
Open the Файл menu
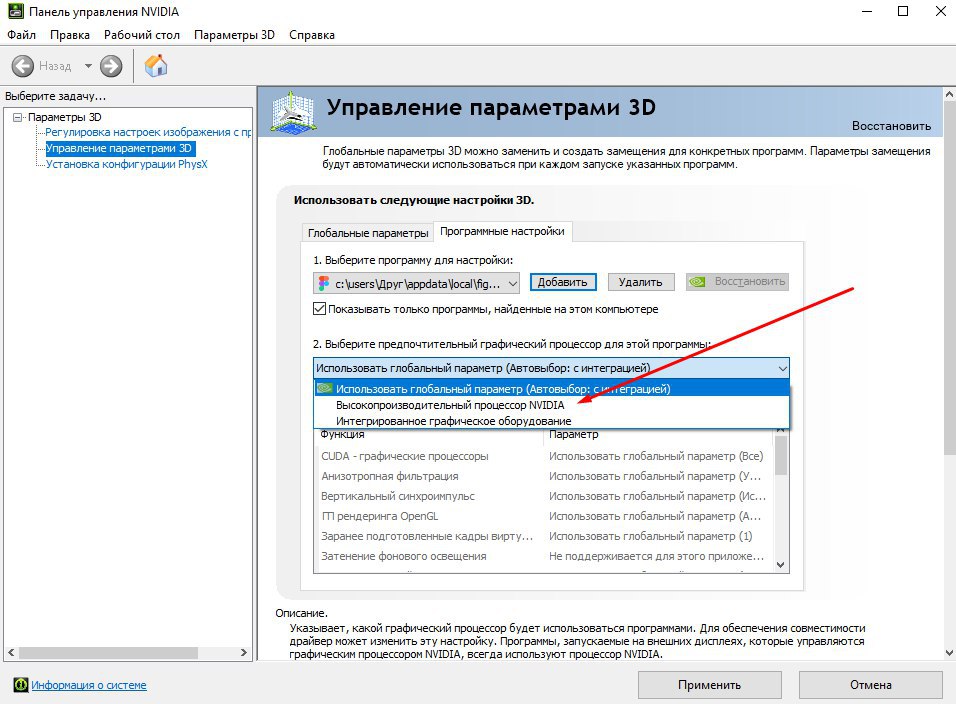[21, 35]
